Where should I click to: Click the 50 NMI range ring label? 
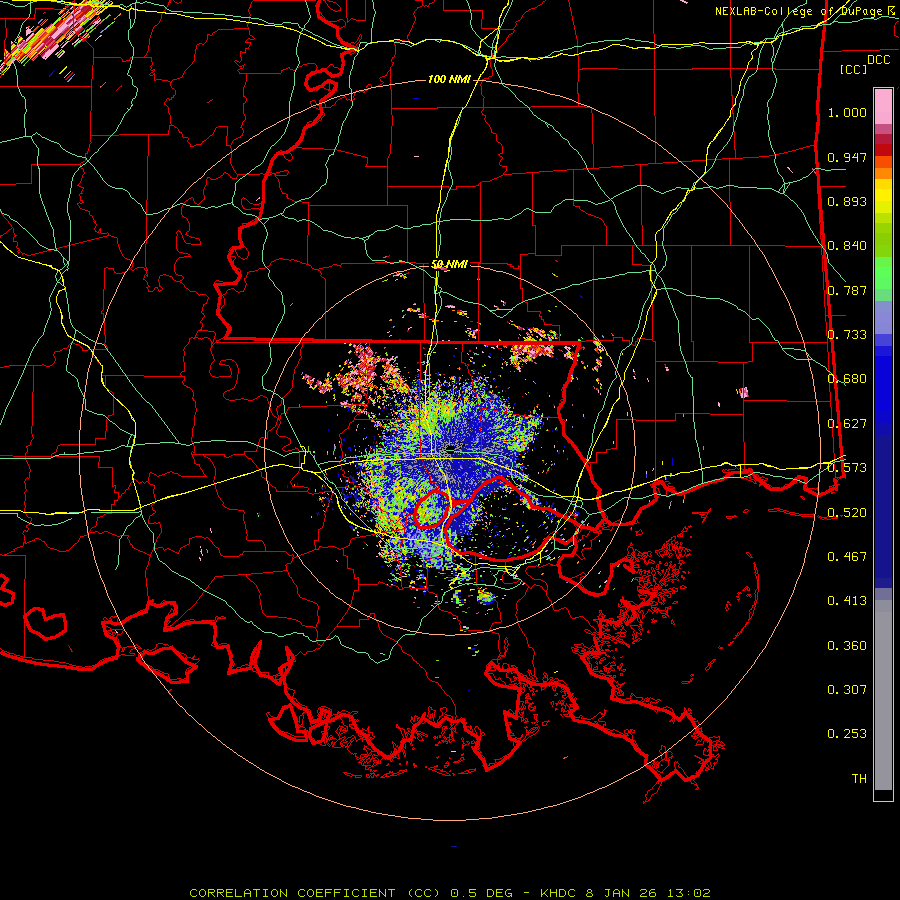449,264
